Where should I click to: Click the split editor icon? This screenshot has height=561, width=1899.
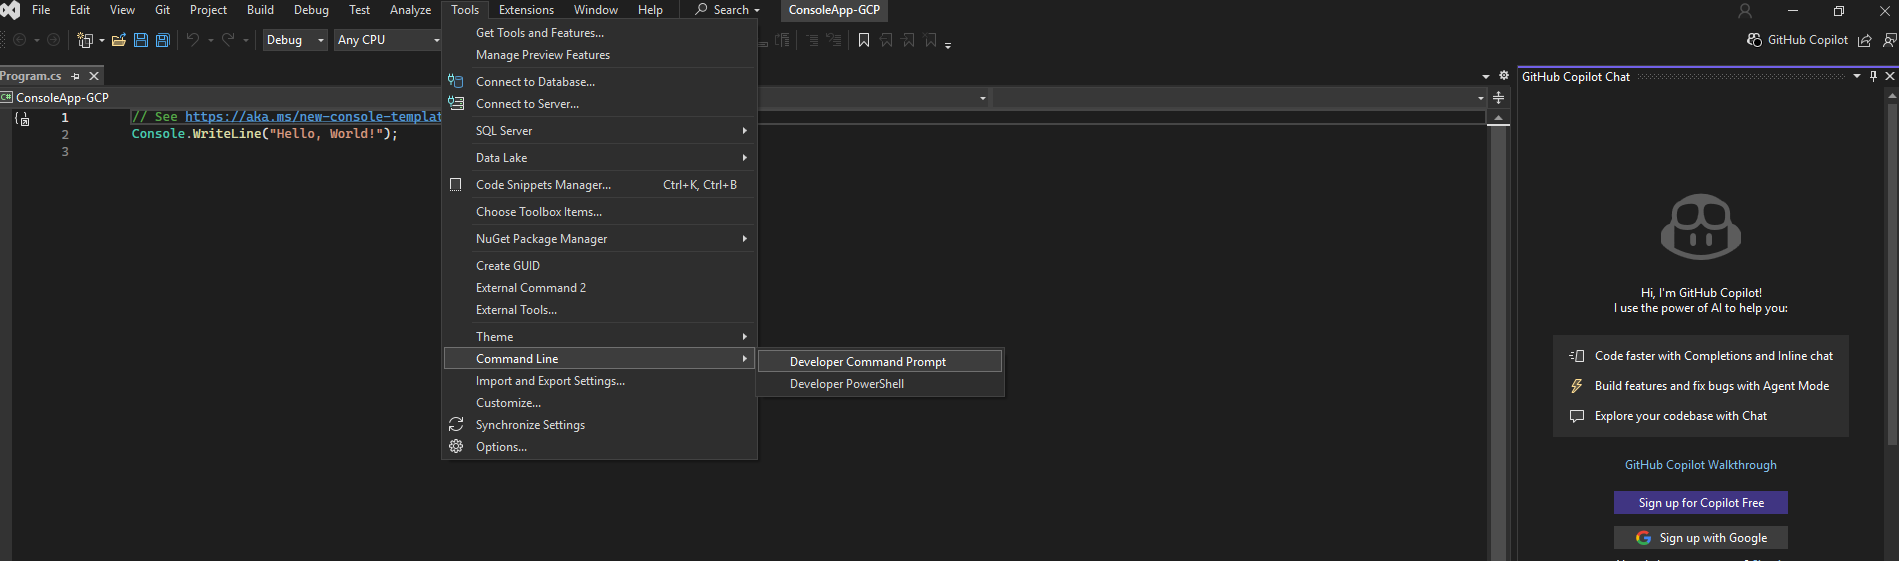click(x=1498, y=98)
